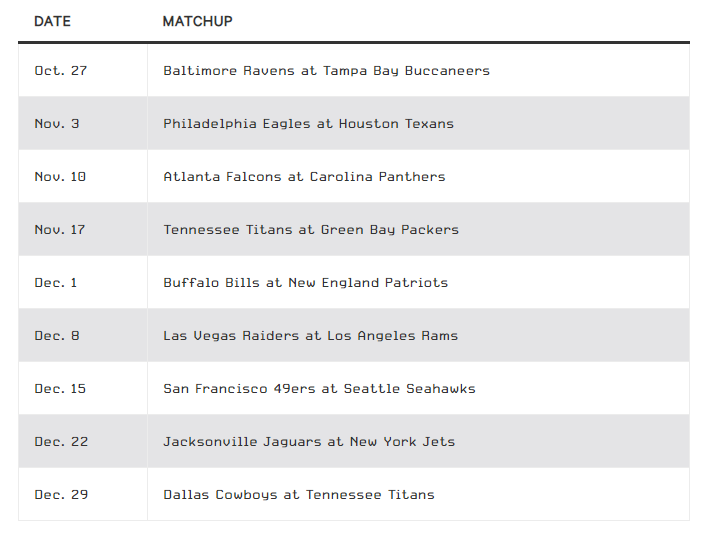Click Philadelphia Eagles at Houston Texans matchup
The height and width of the screenshot is (538, 701).
click(x=308, y=124)
